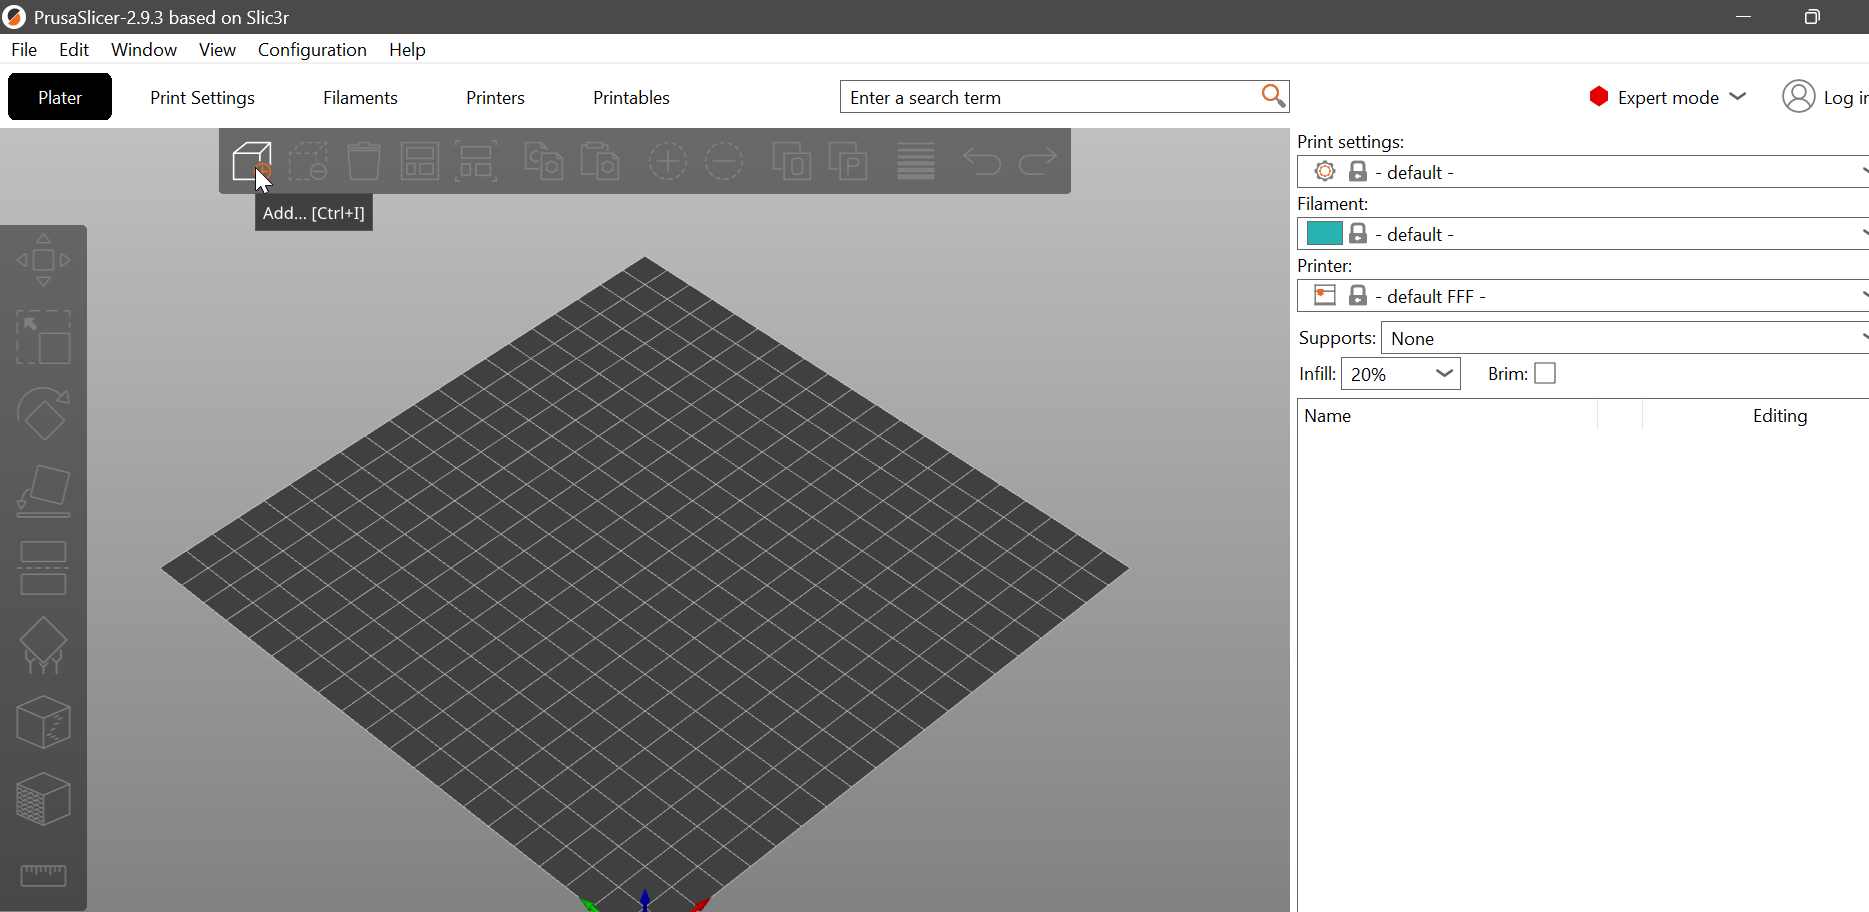Click the Arrange selection toolbar icon
This screenshot has height=912, width=1869.
476,161
